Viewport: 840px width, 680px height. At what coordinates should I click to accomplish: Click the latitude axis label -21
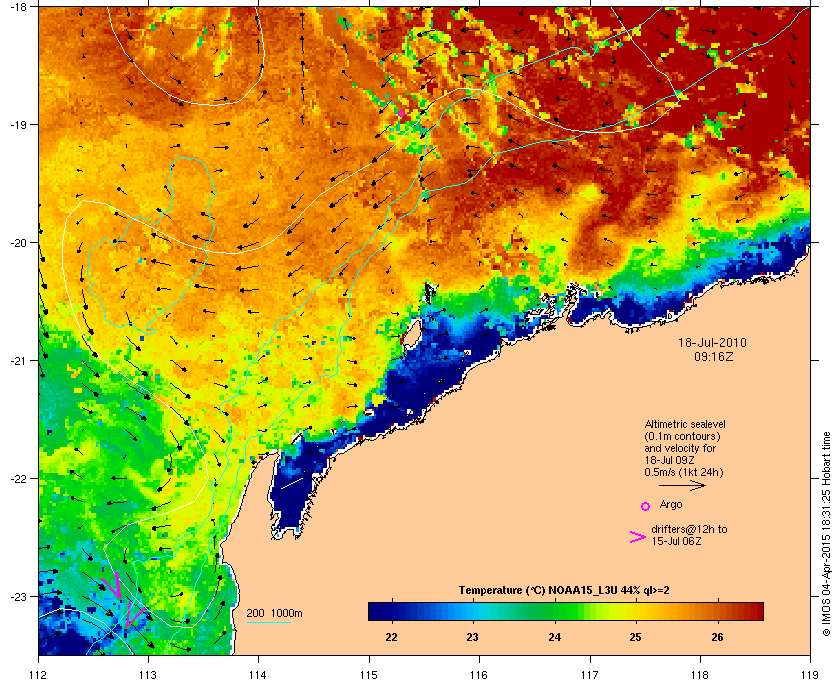pos(17,361)
